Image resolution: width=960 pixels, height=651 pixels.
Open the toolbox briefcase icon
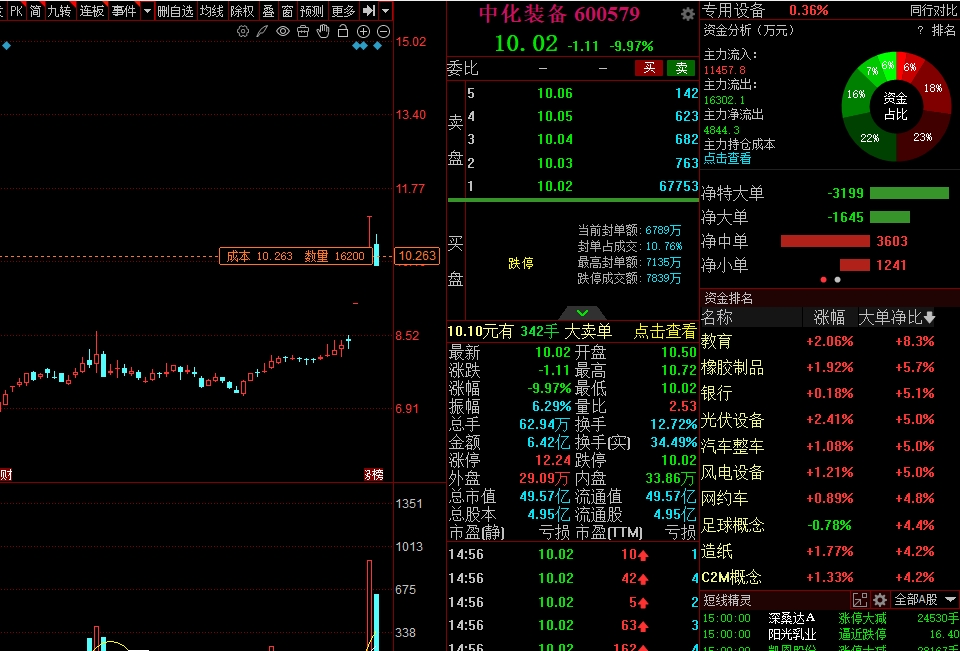click(302, 31)
